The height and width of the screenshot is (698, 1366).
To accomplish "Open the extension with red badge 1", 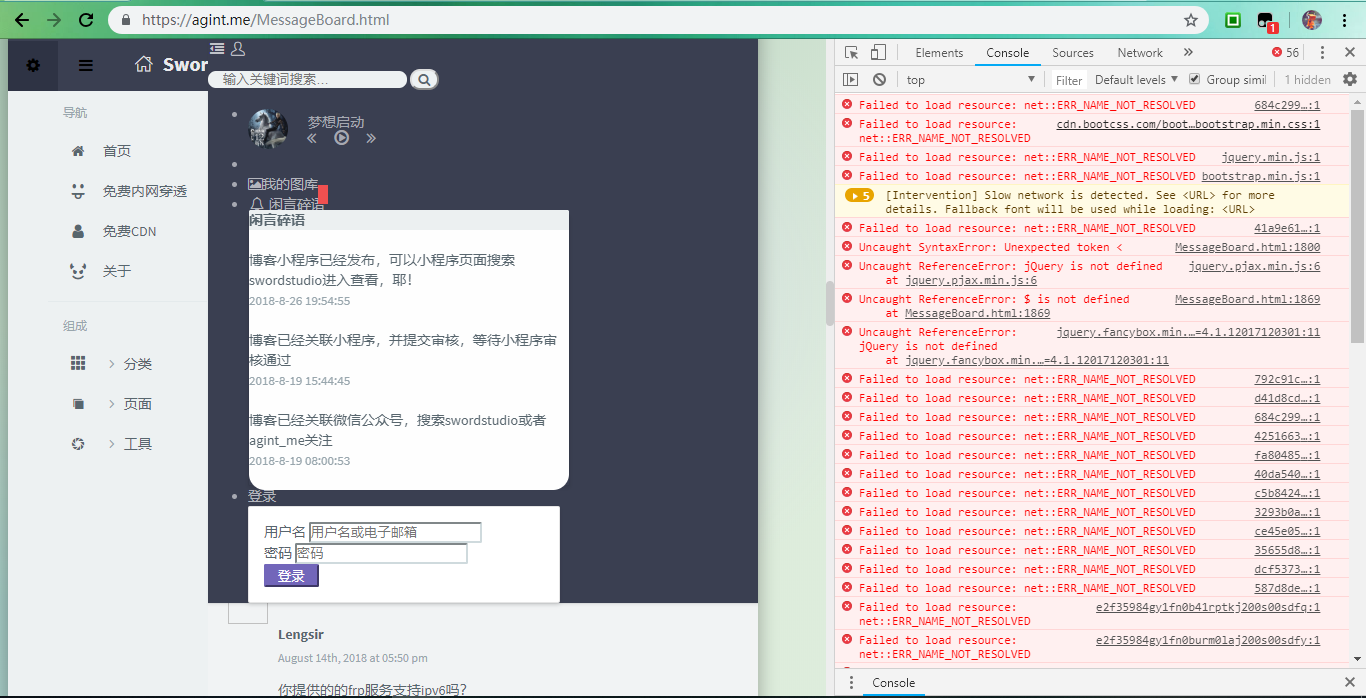I will [1267, 21].
